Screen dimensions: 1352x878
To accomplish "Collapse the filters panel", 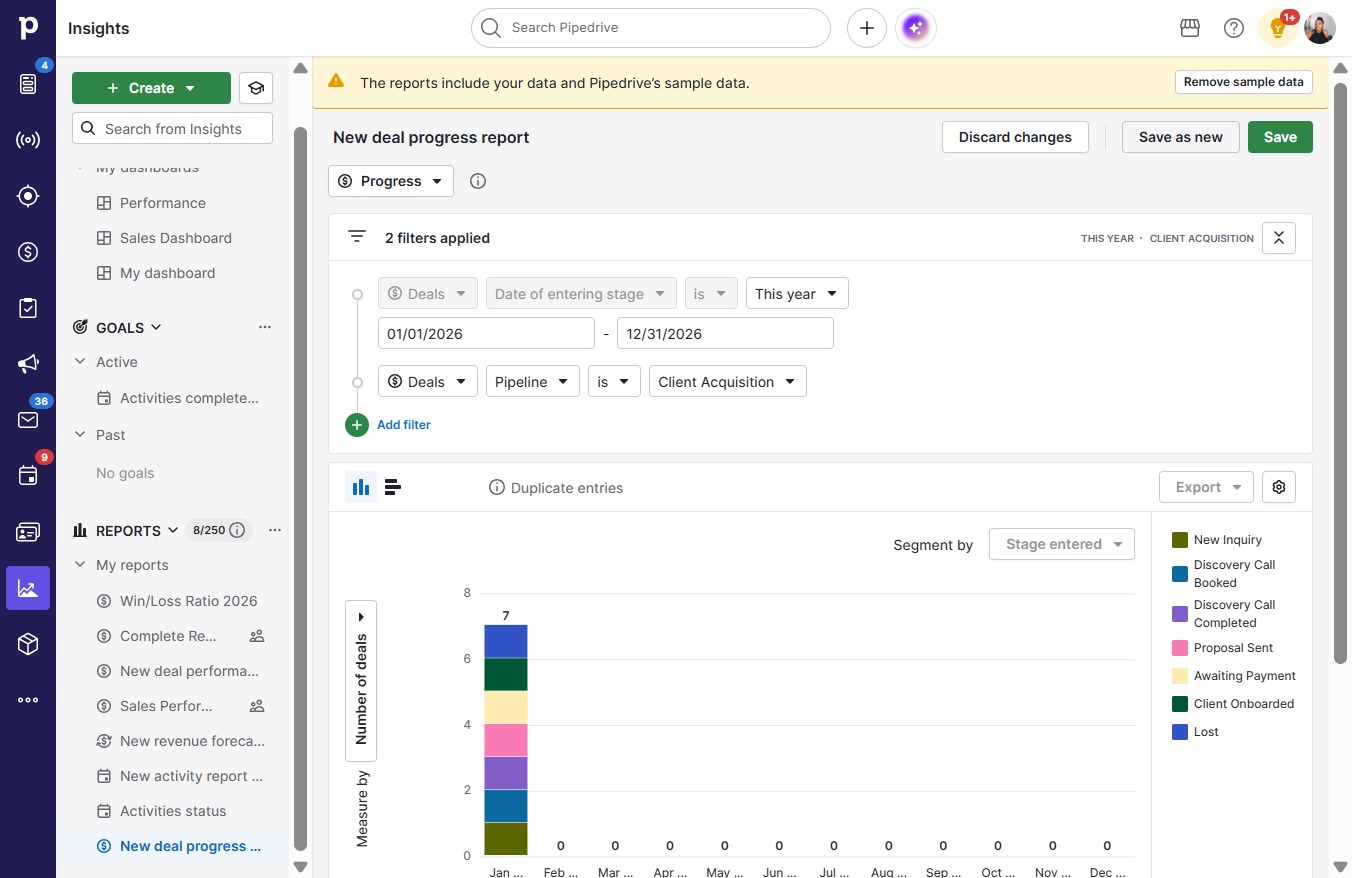I will click(1279, 238).
